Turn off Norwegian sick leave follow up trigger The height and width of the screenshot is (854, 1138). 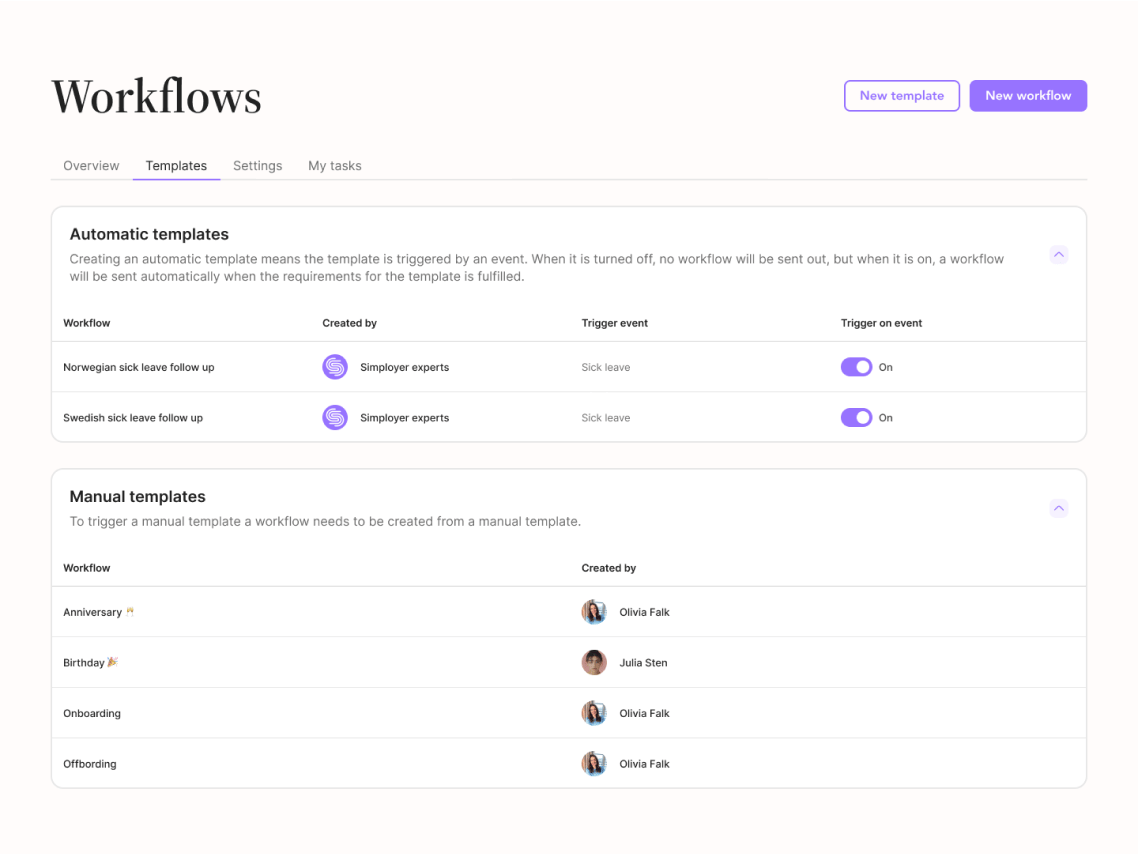pyautogui.click(x=856, y=367)
